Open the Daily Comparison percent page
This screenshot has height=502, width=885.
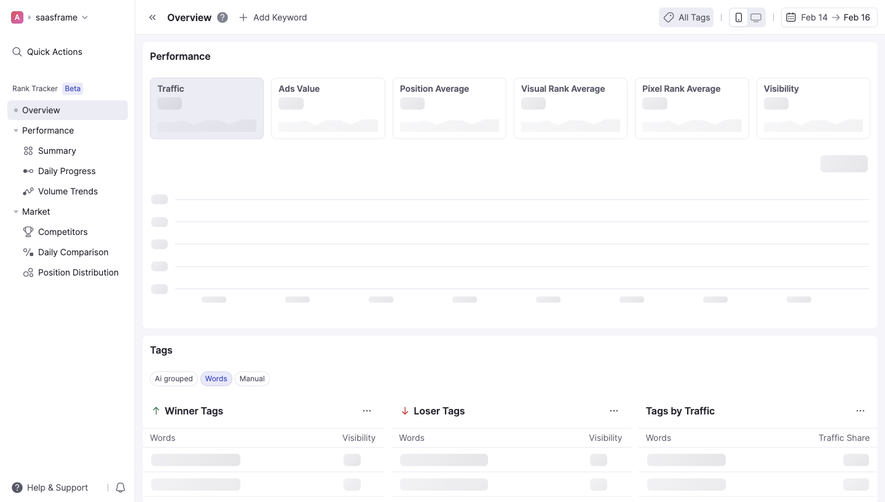65,252
